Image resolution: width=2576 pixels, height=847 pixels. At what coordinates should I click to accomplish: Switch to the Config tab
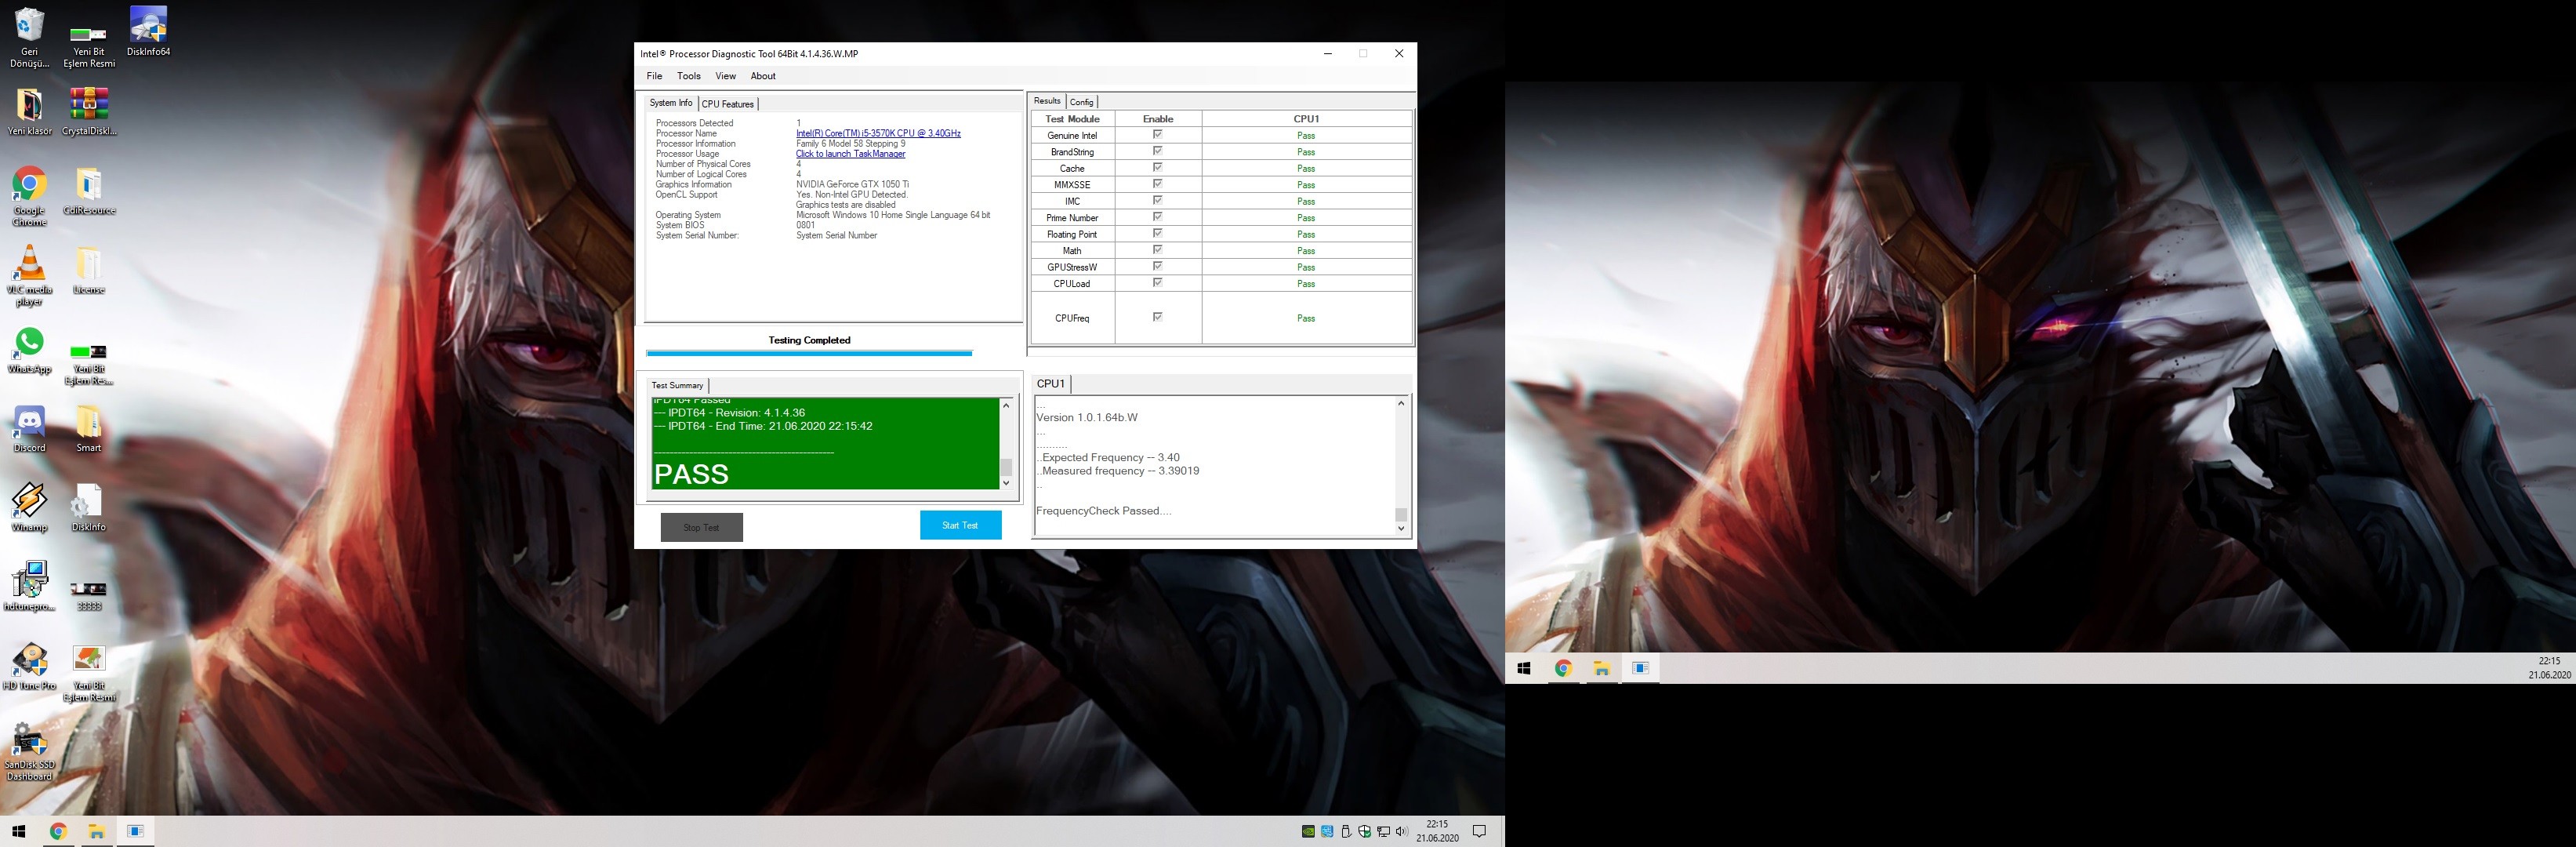point(1081,102)
